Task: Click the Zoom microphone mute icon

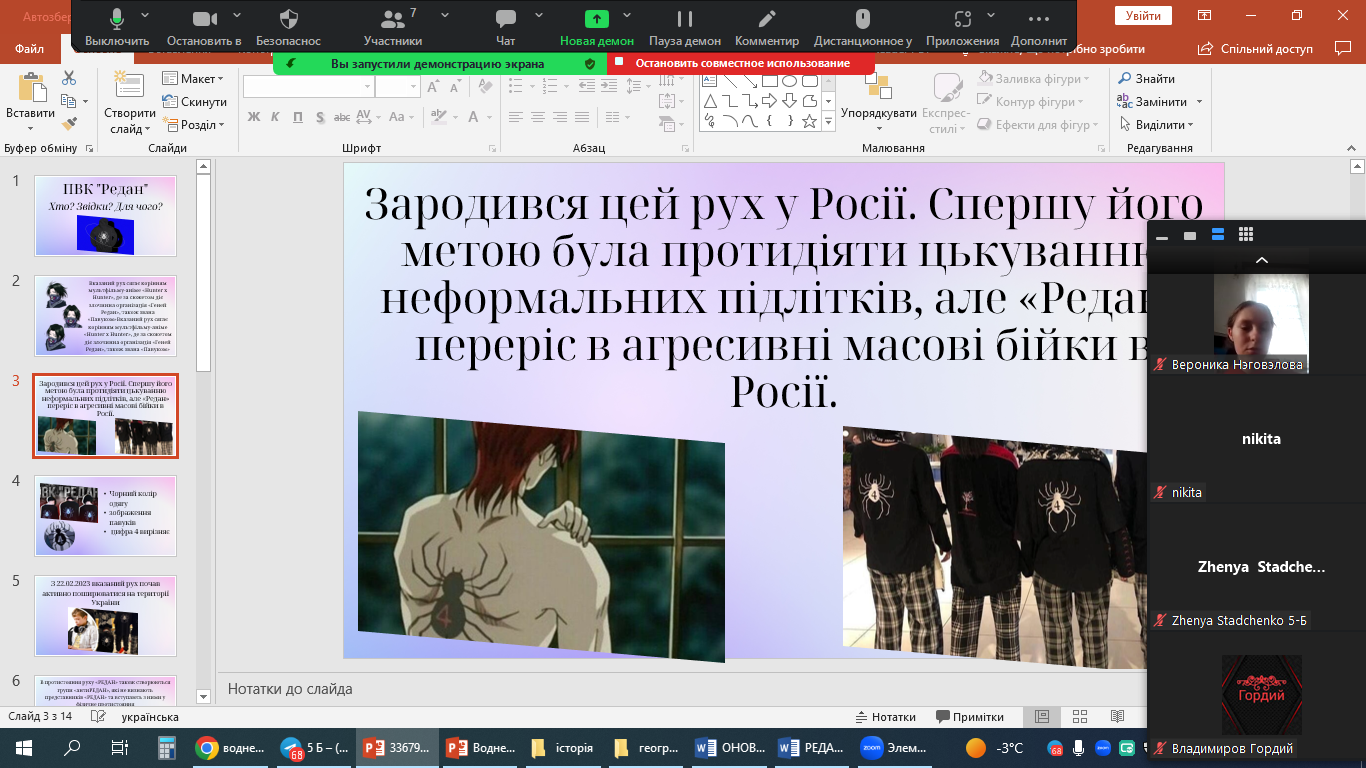Action: point(117,18)
